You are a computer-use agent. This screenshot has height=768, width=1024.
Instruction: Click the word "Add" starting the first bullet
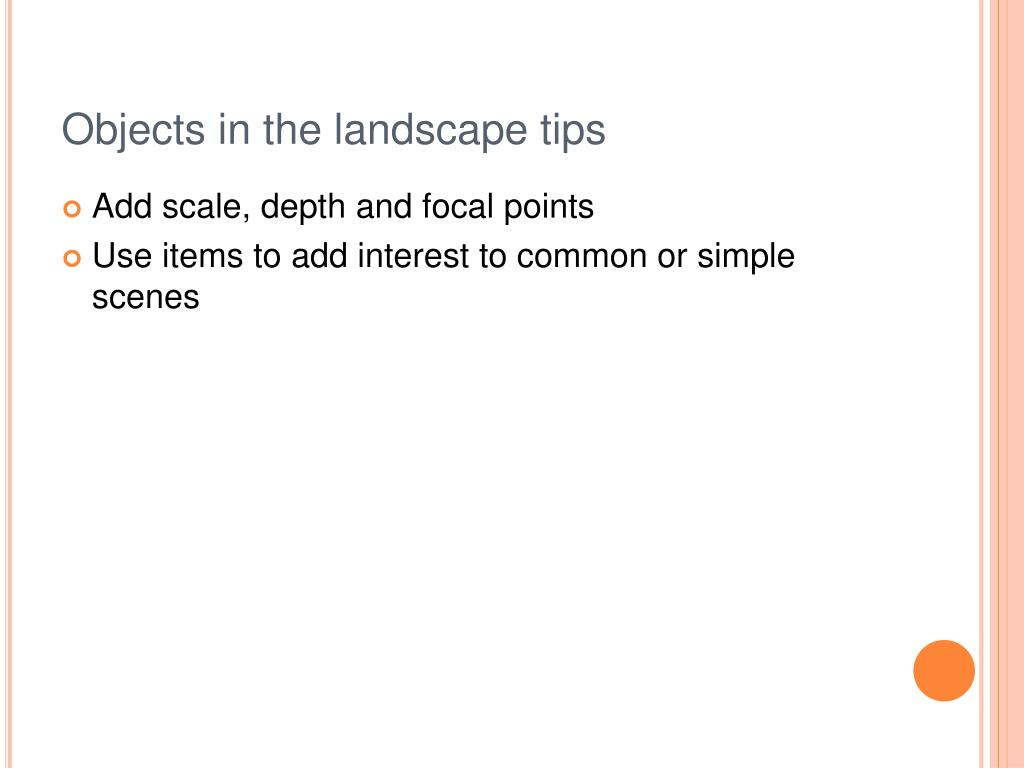(122, 206)
